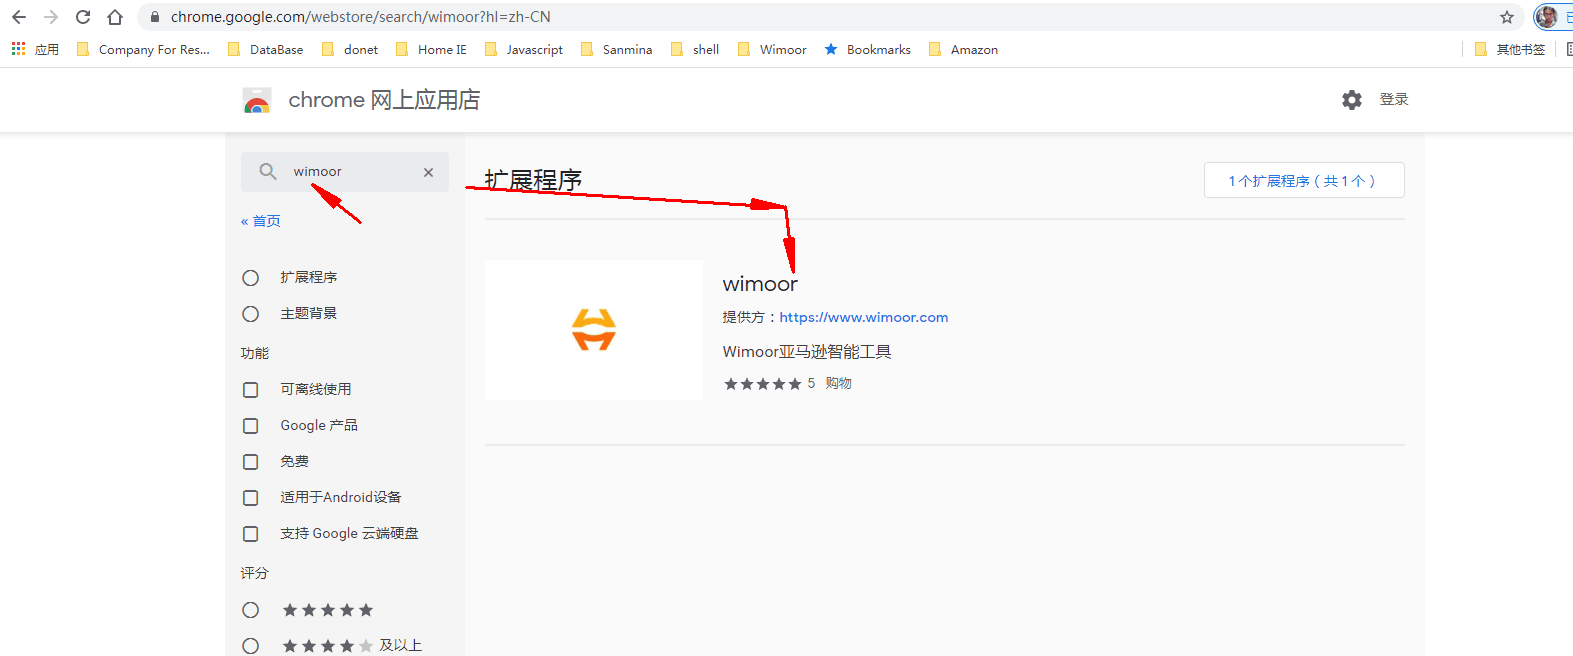Visit https://www.wimoor.com provider link

[x=864, y=317]
